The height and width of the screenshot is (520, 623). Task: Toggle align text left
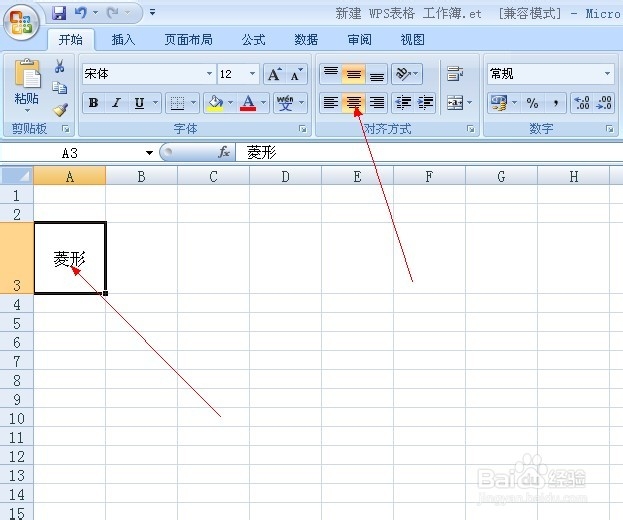331,103
